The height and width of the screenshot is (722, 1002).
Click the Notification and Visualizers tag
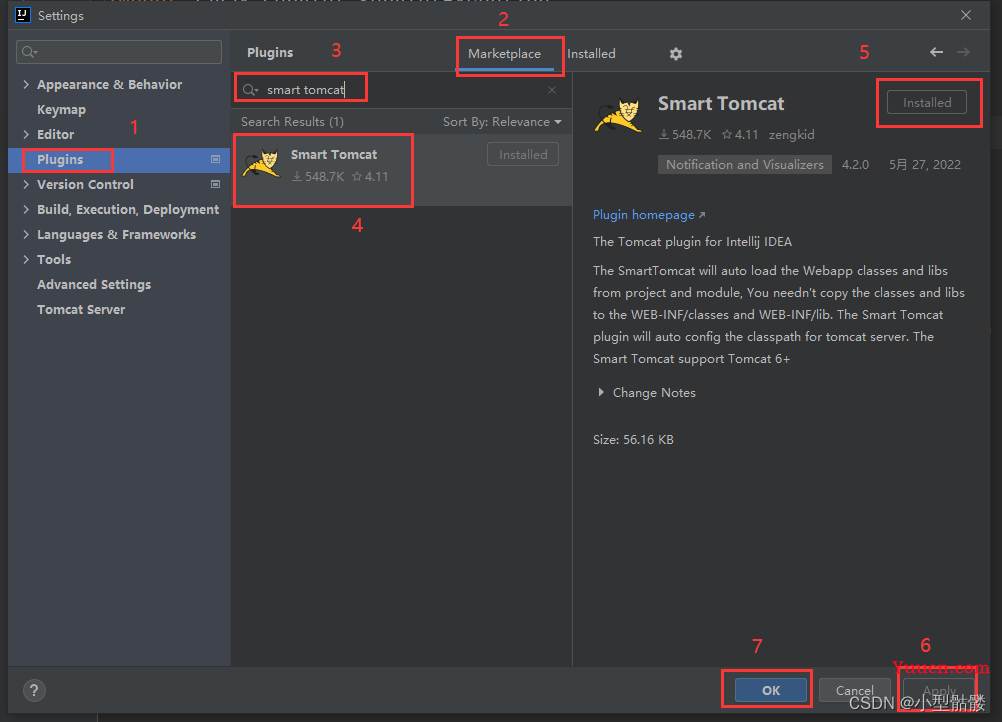[x=744, y=164]
